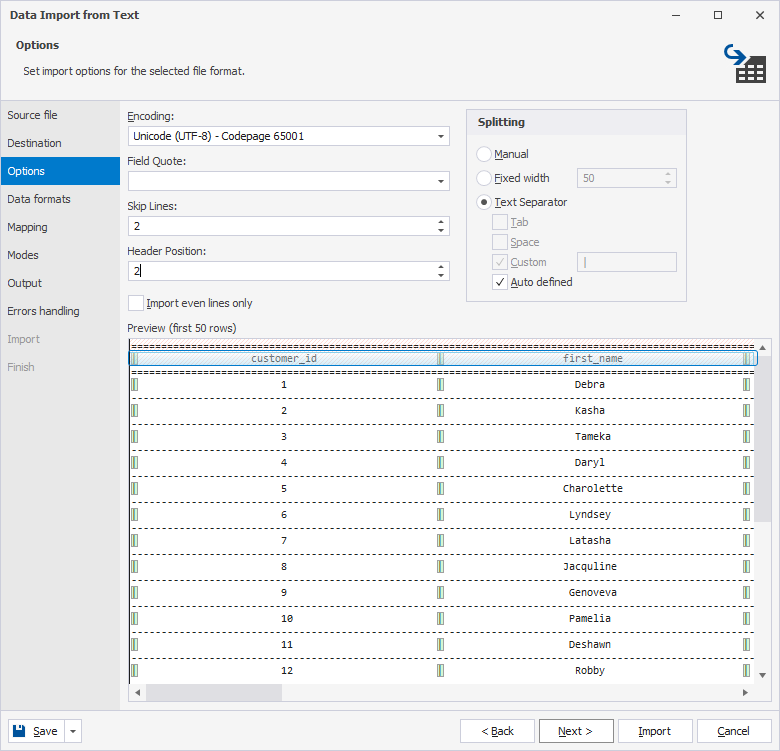Click the floppy disk Save icon
780x751 pixels.
19,731
